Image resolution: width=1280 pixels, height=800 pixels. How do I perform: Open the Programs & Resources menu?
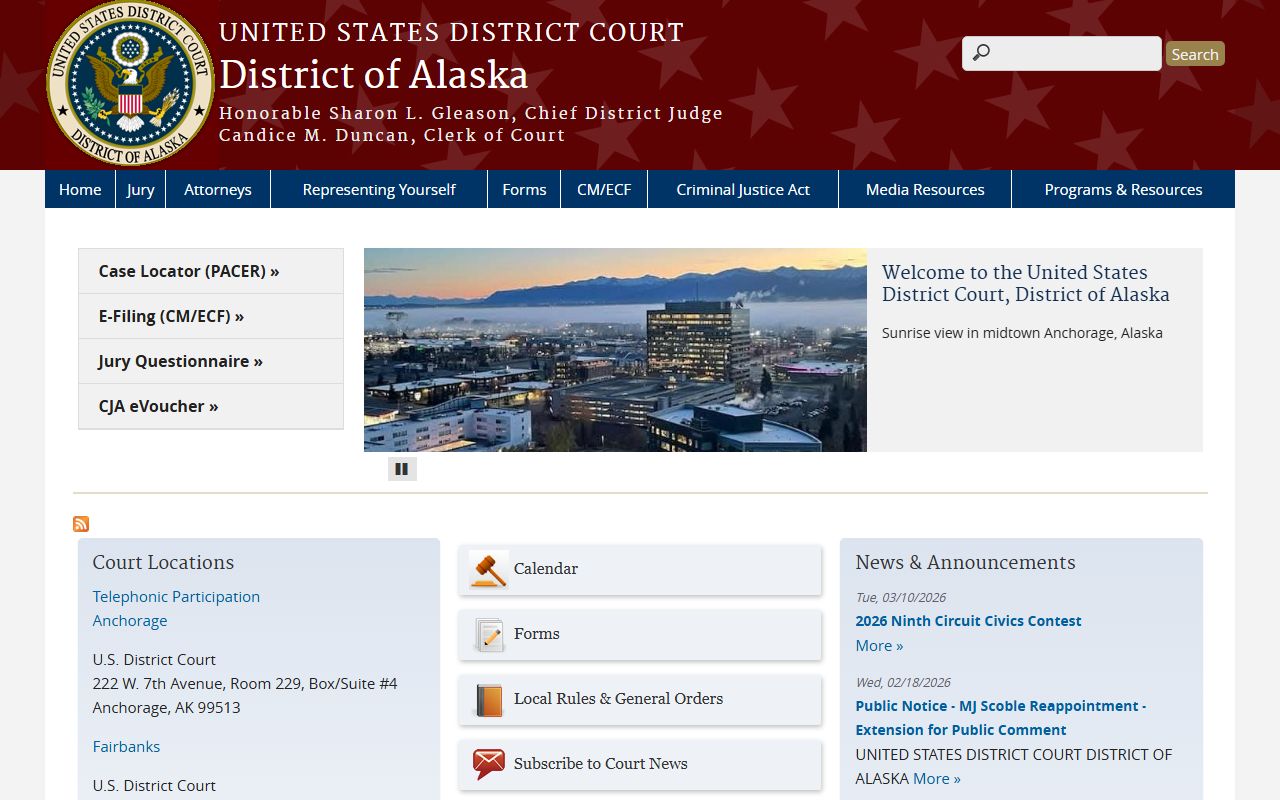pos(1123,189)
